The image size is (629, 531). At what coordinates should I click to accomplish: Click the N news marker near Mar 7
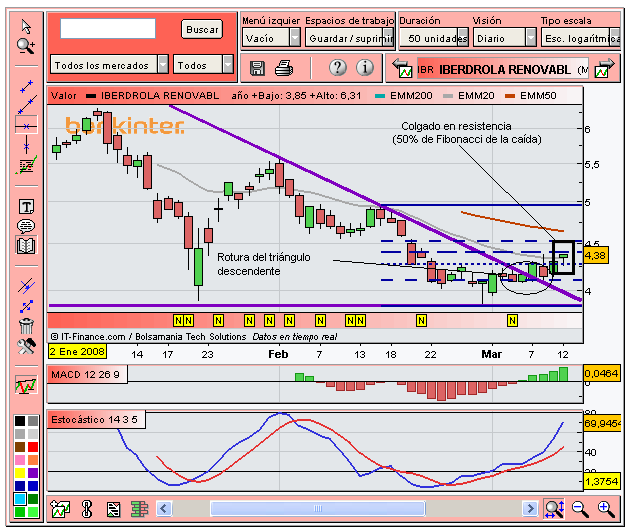pos(512,320)
